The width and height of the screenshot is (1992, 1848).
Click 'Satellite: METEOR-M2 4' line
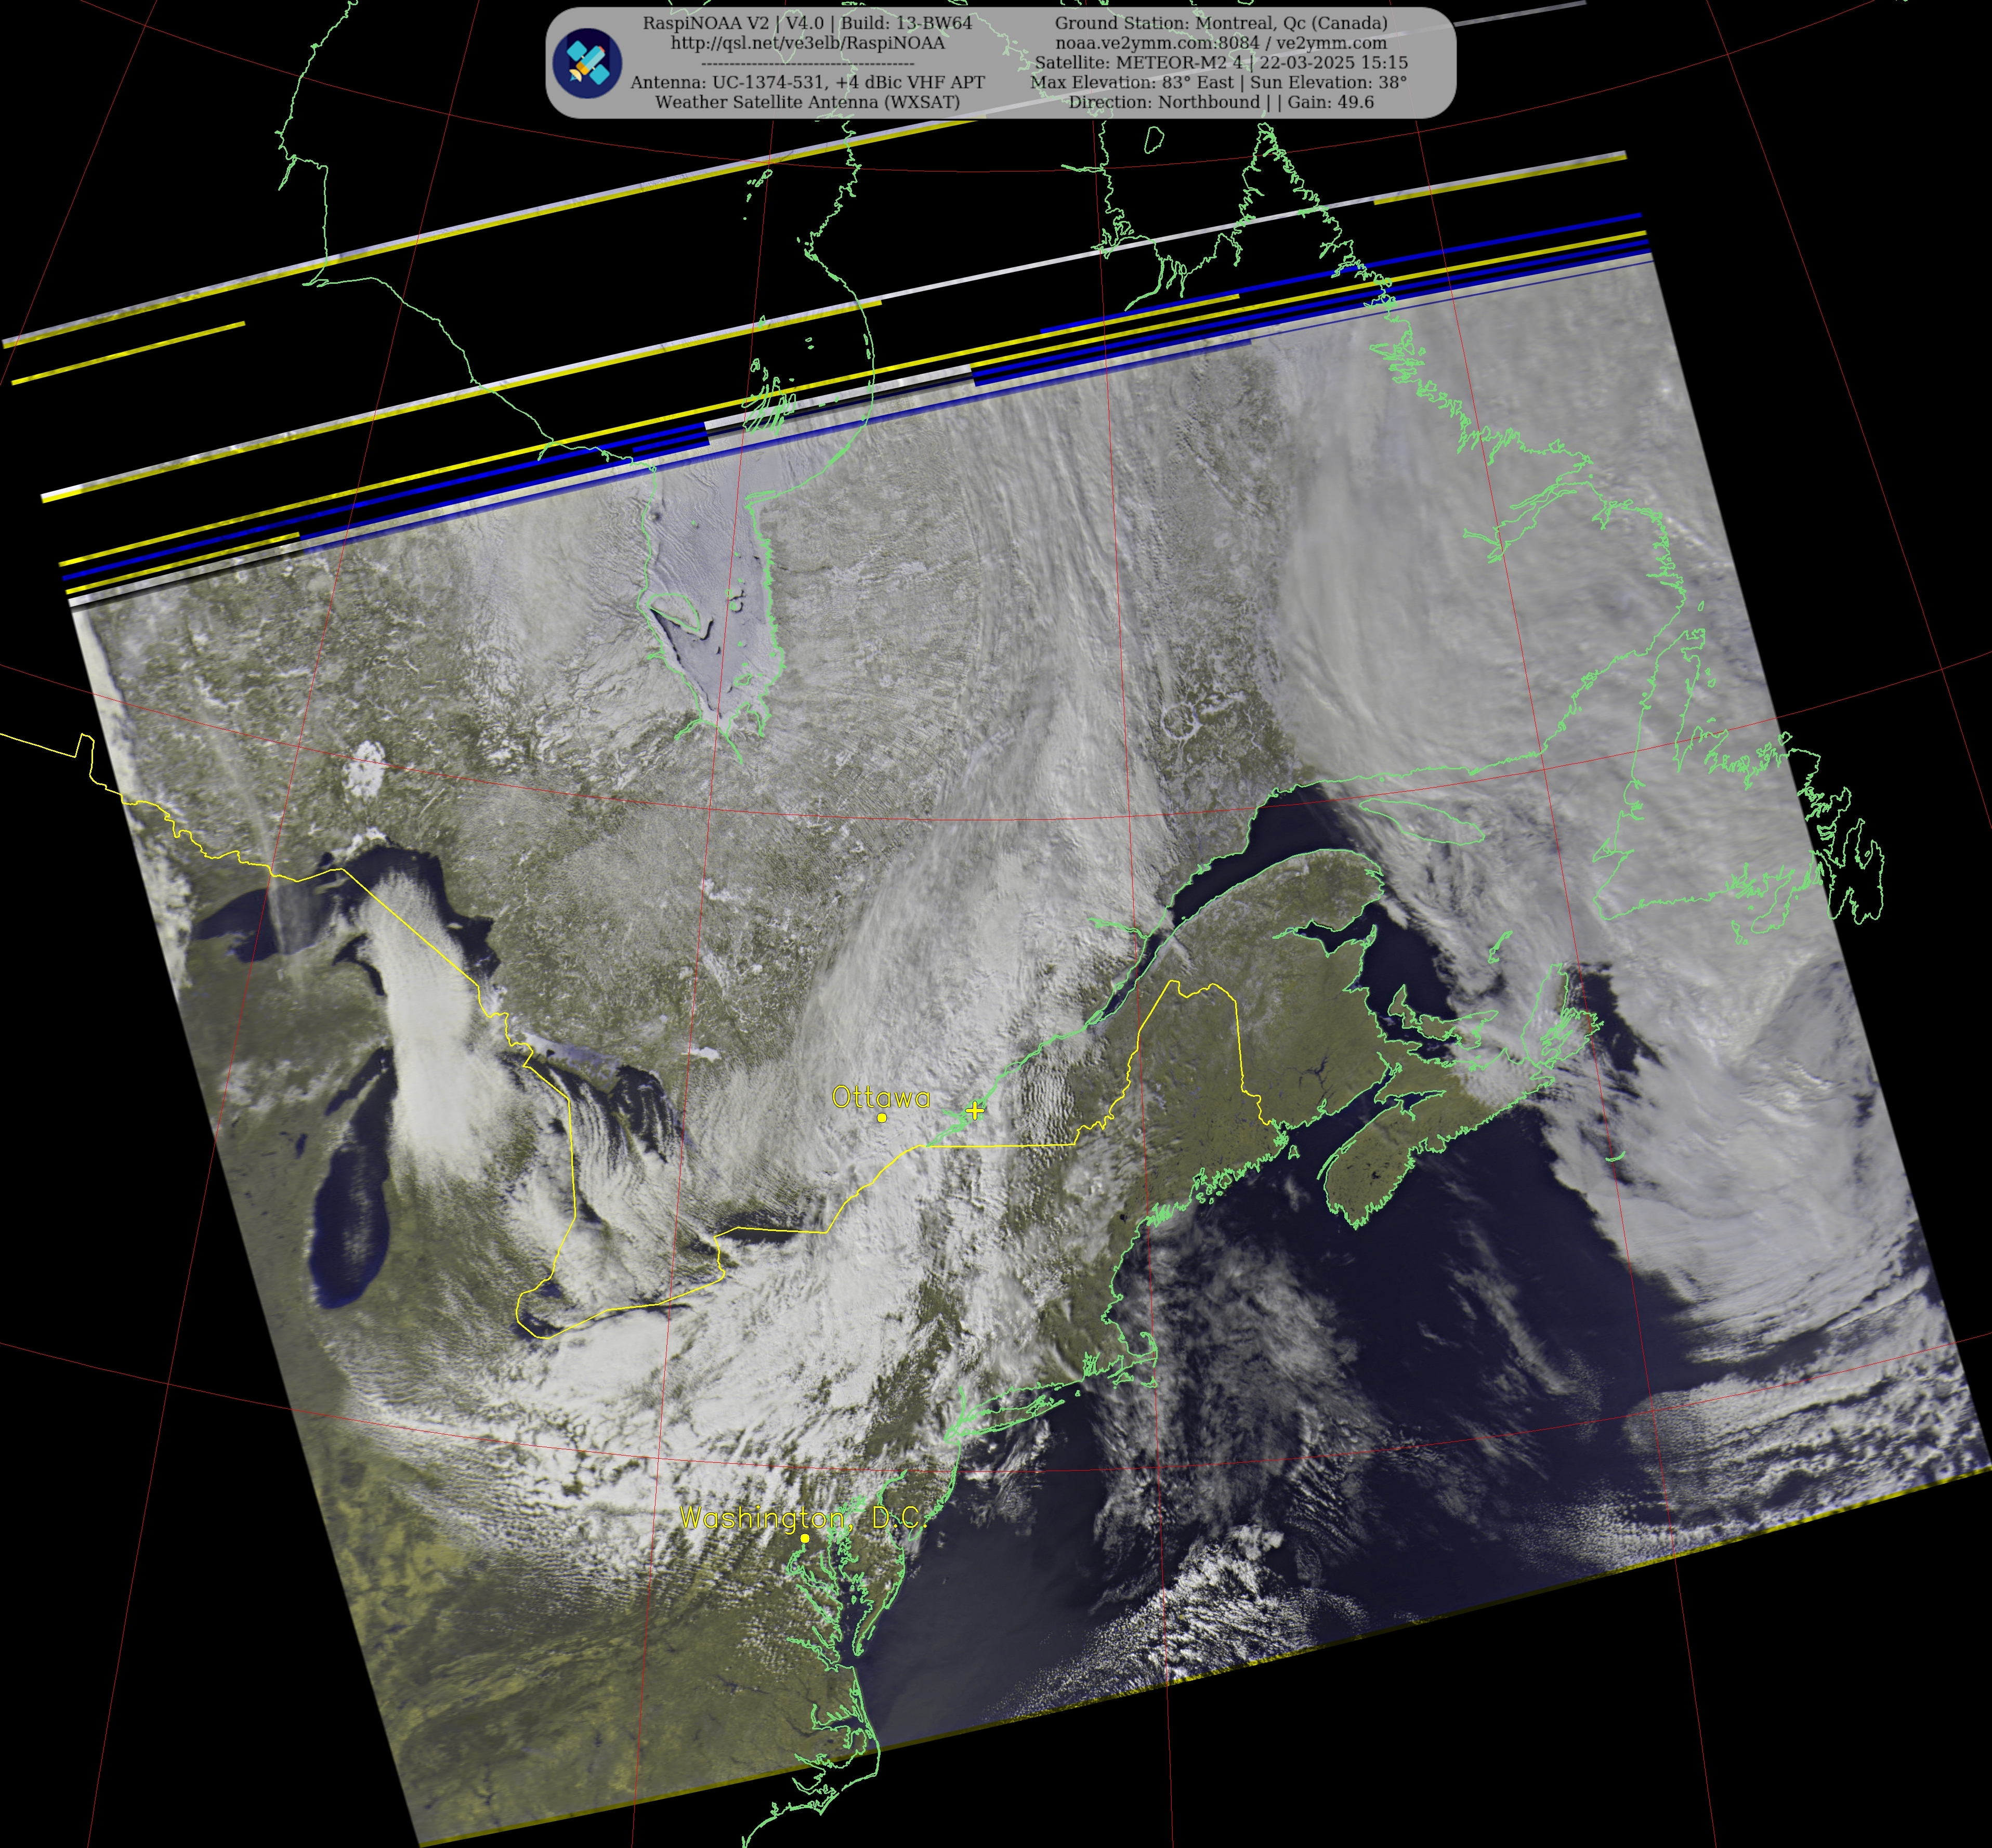[x=1221, y=62]
